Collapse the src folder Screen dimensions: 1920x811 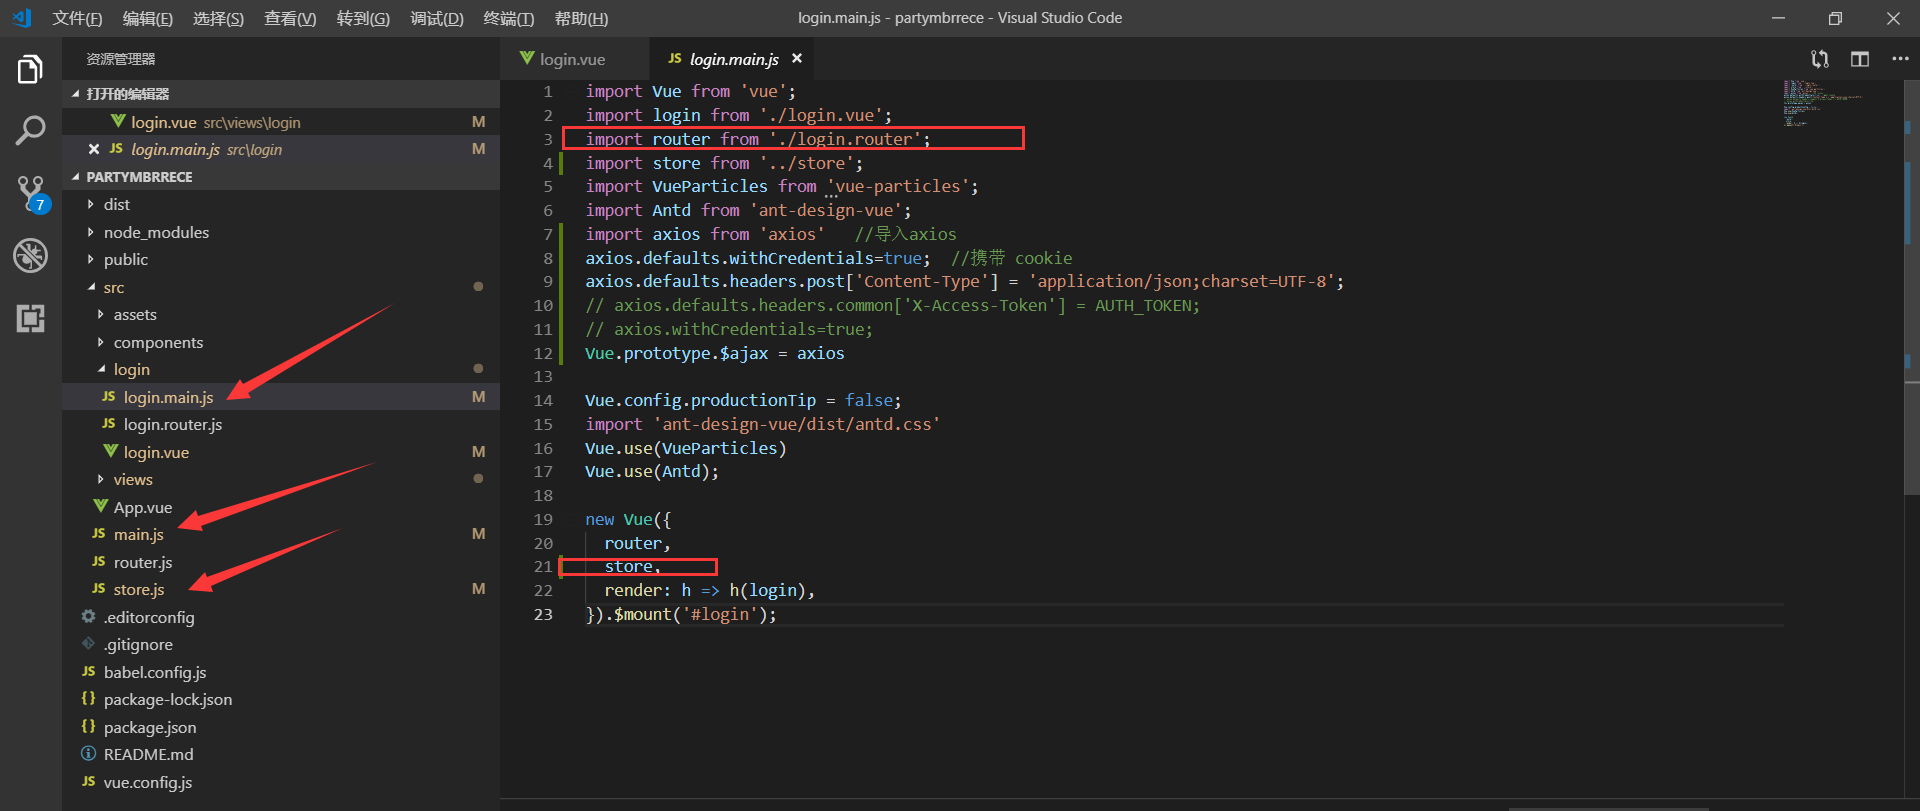90,287
